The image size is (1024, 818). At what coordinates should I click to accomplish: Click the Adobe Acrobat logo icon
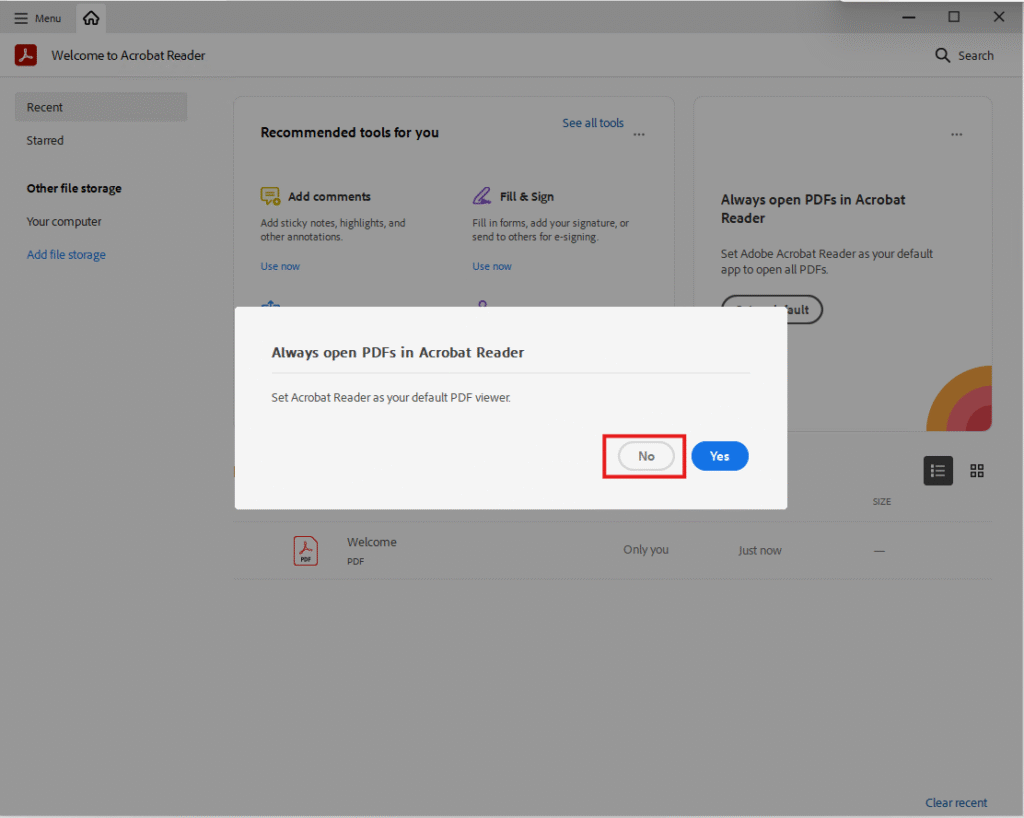click(x=26, y=55)
